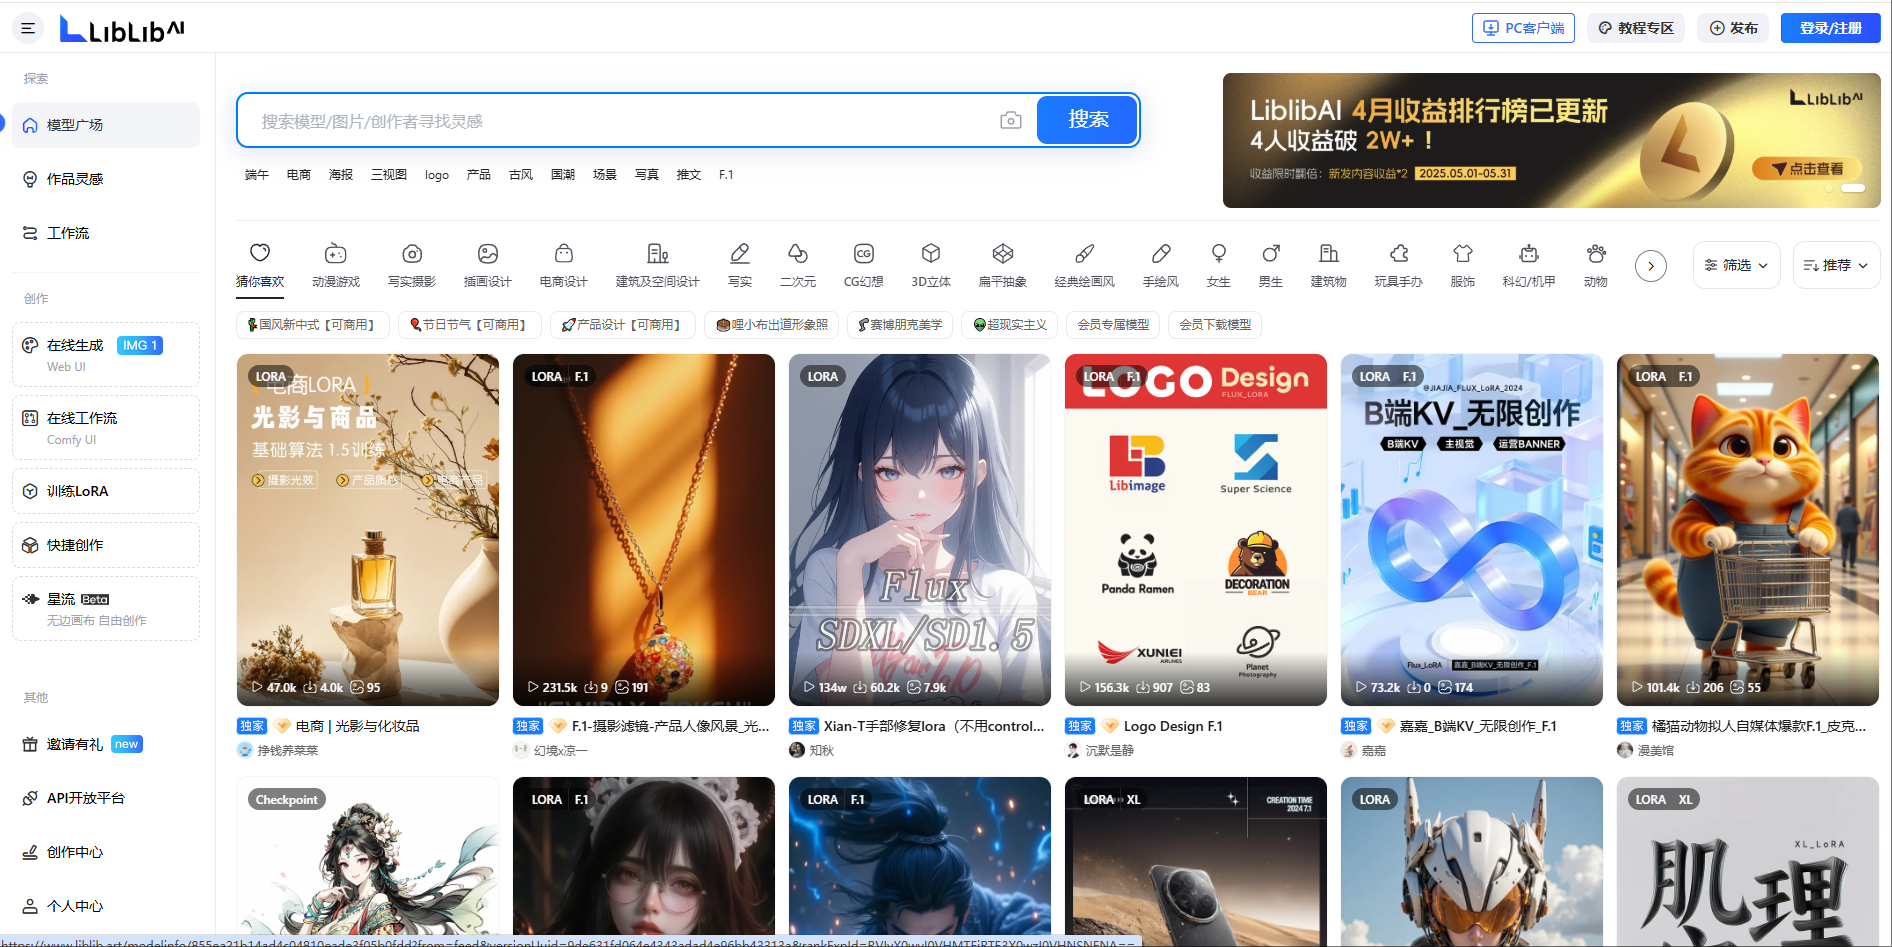This screenshot has width=1892, height=947.
Task: Toggle the 超现实主义 filter tag
Action: pos(1010,325)
